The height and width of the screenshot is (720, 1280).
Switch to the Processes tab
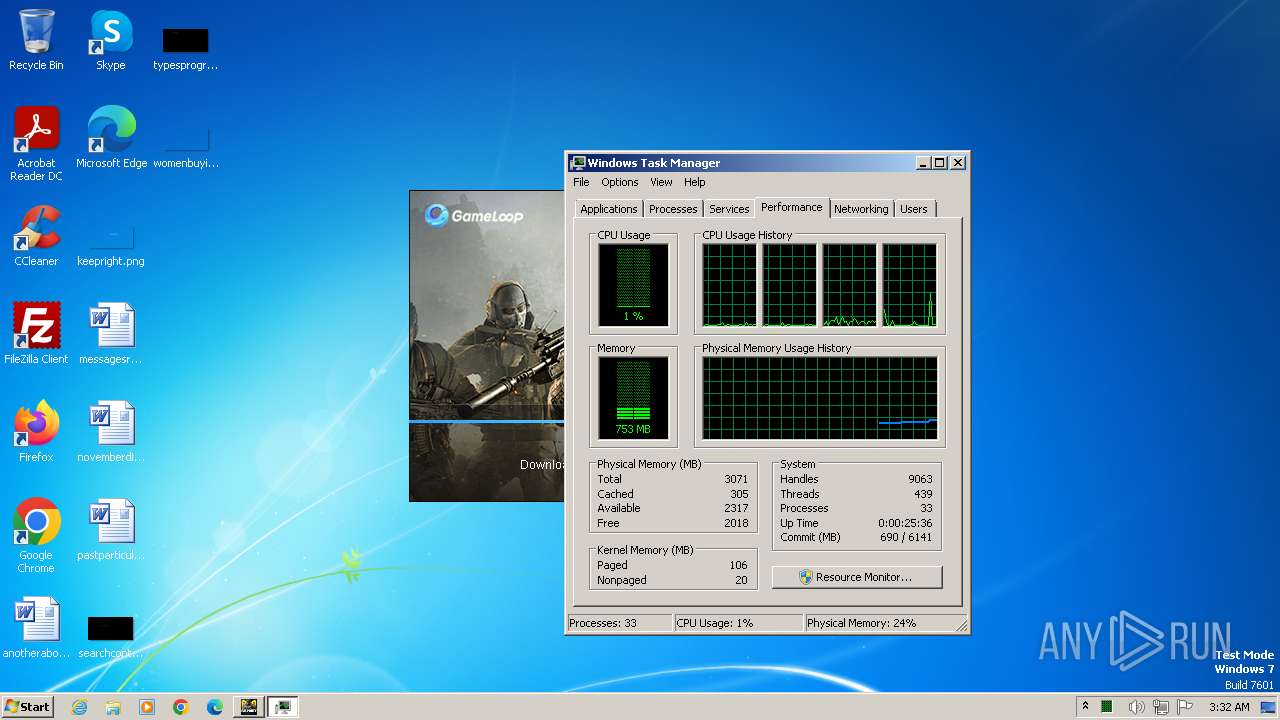click(673, 209)
